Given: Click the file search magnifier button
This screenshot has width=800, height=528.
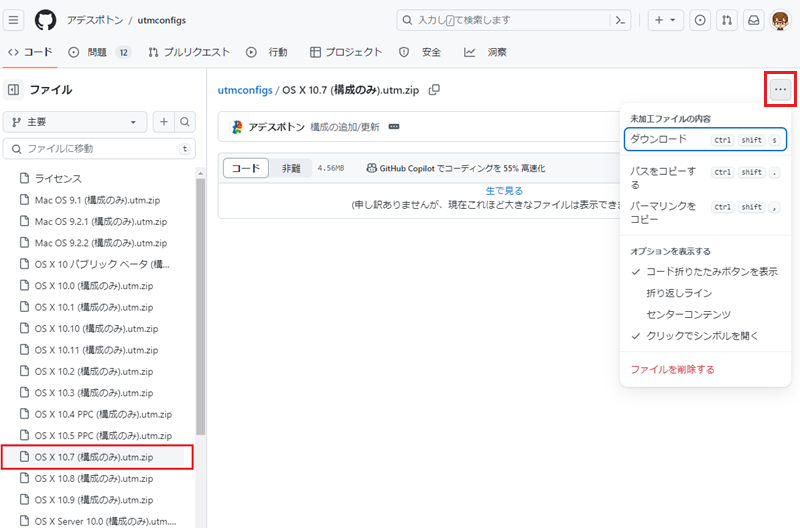Looking at the screenshot, I should [x=185, y=122].
